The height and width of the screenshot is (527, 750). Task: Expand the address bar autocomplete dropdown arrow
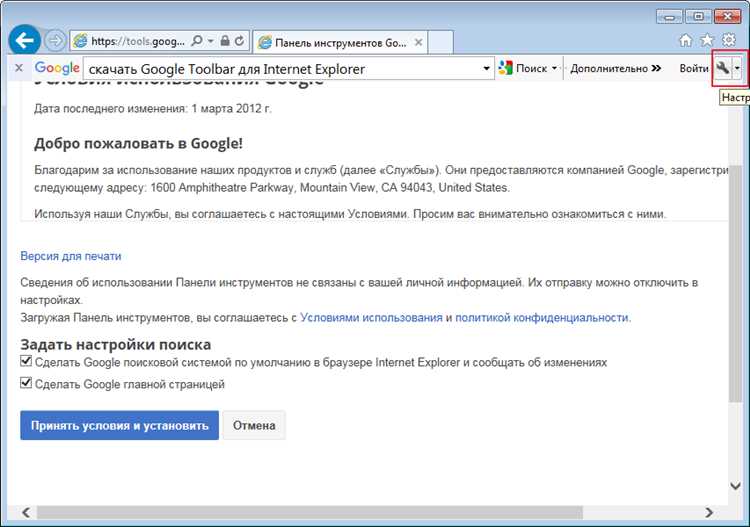click(x=210, y=41)
